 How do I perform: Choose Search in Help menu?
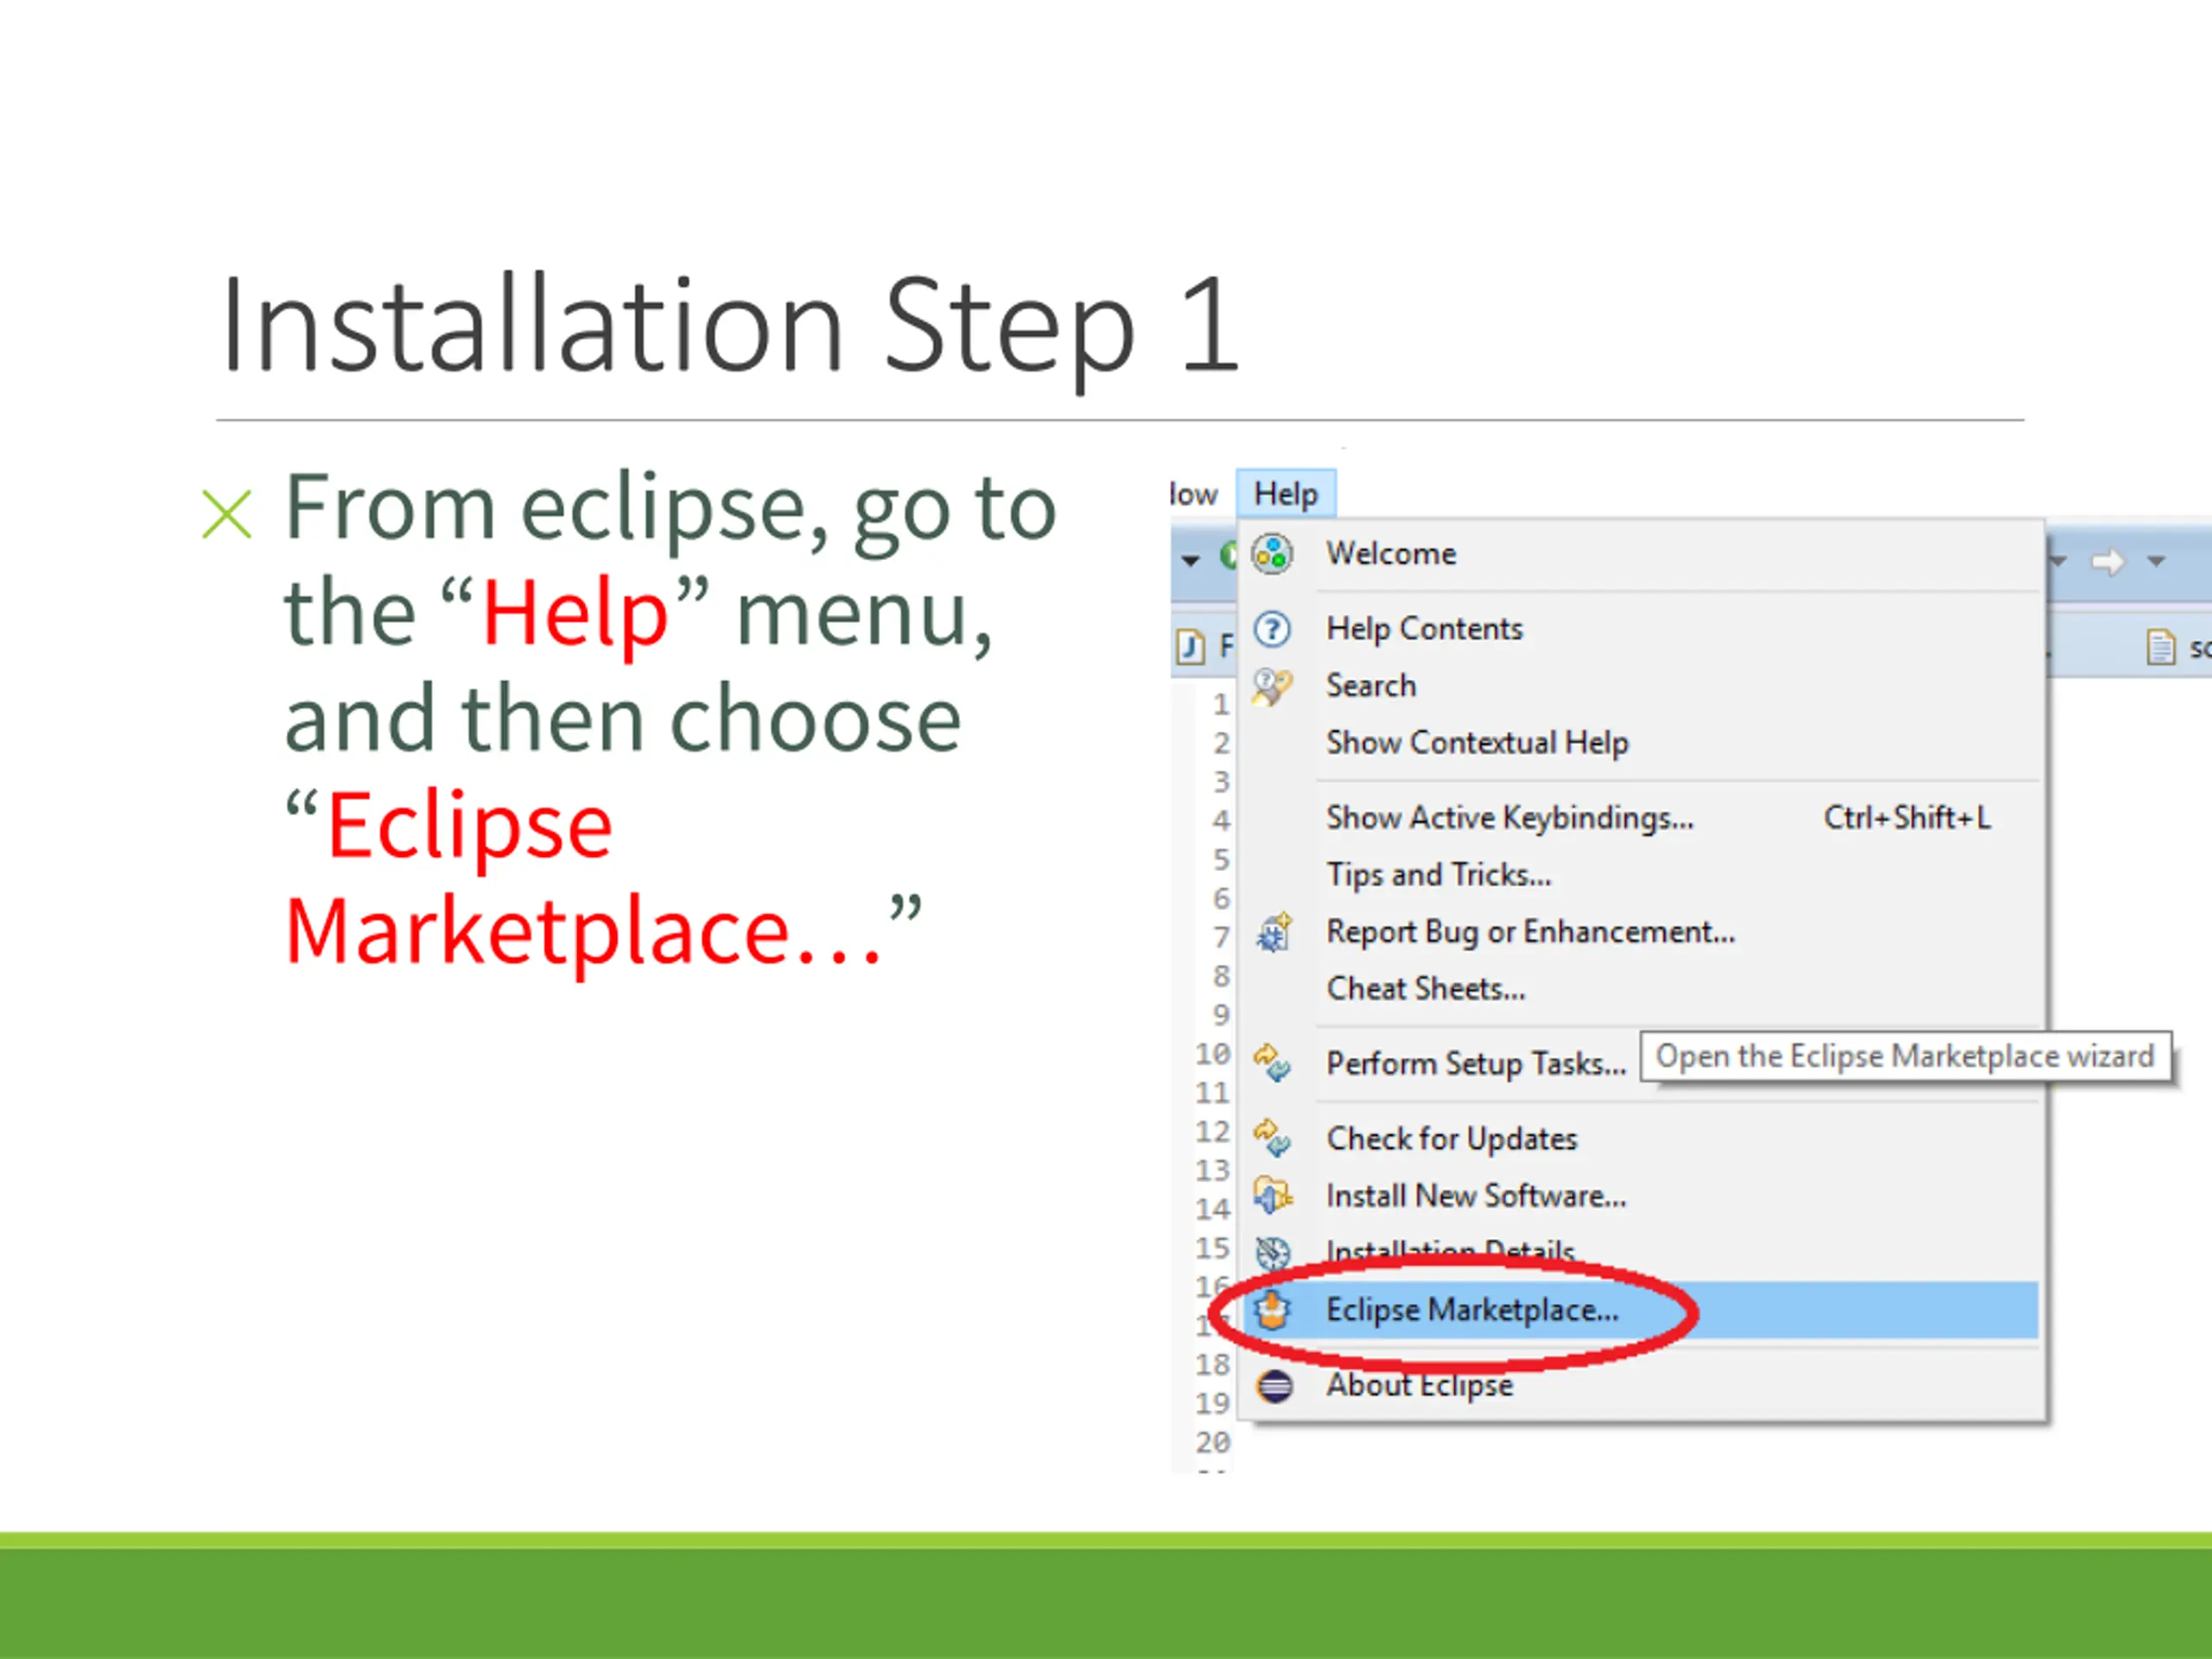click(x=1640, y=686)
